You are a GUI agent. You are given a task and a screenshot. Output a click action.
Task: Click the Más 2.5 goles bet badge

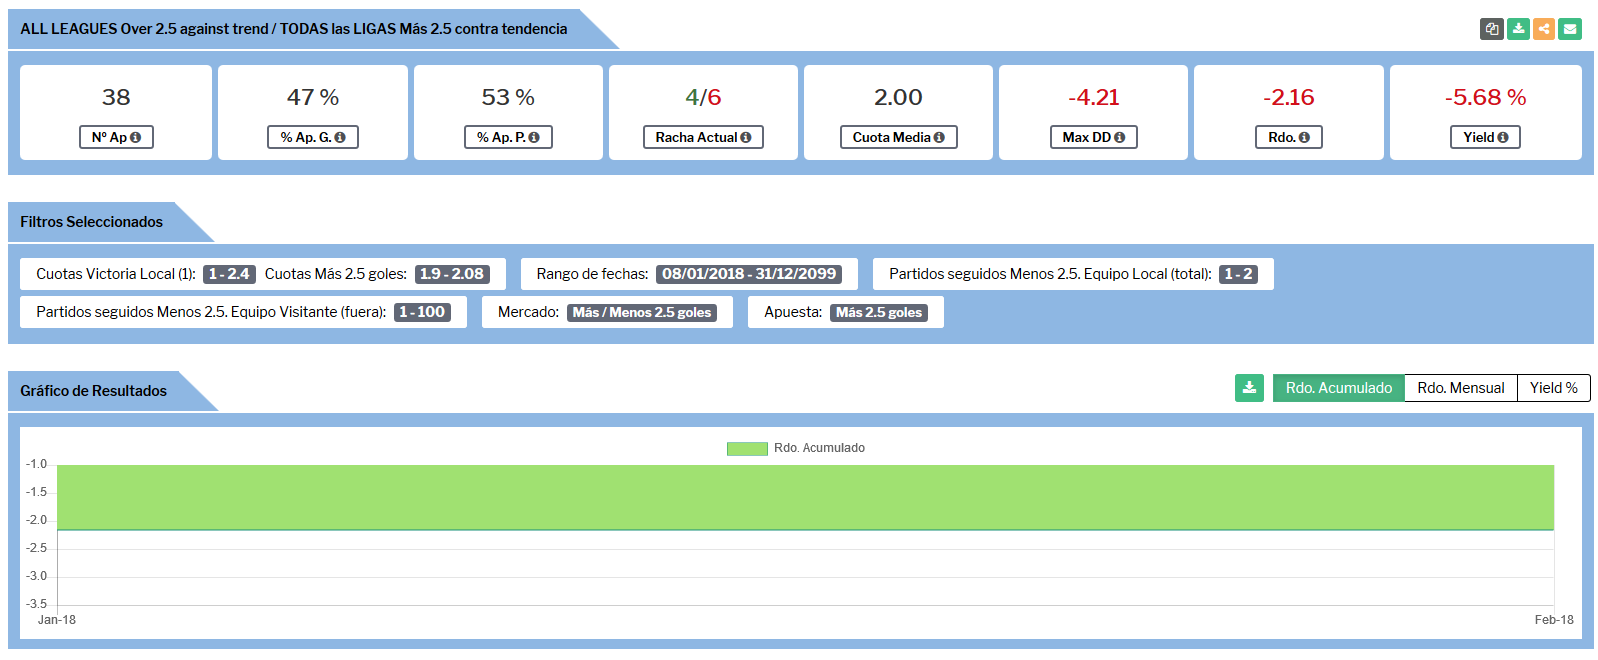coord(879,313)
